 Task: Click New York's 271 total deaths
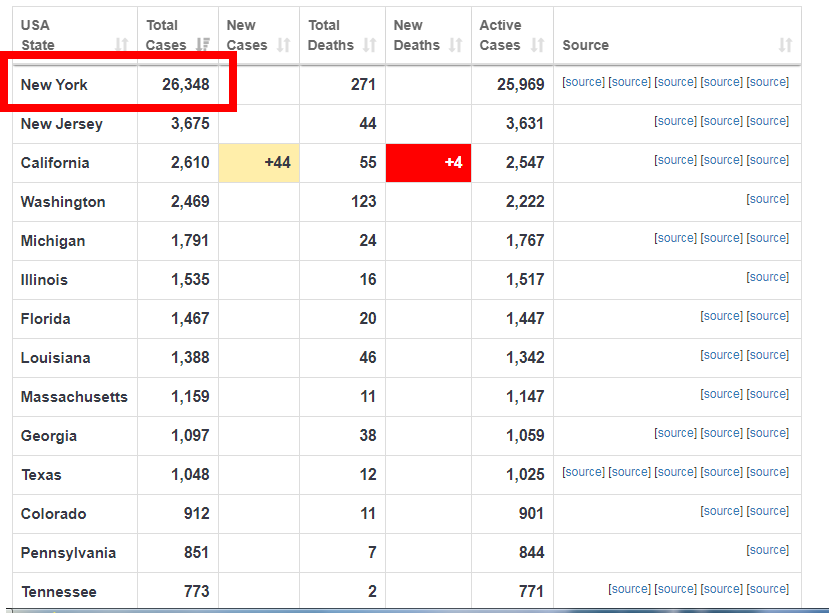click(x=363, y=85)
